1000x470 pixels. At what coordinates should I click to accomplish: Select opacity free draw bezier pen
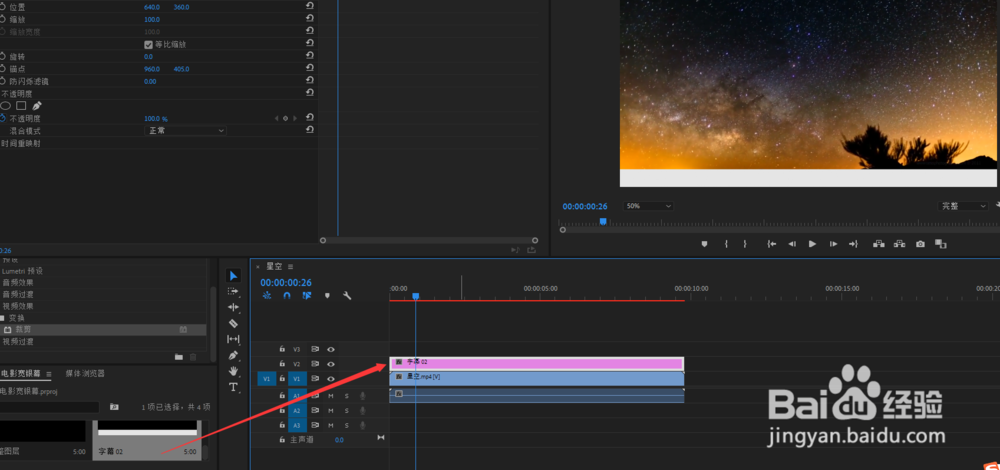coord(37,106)
